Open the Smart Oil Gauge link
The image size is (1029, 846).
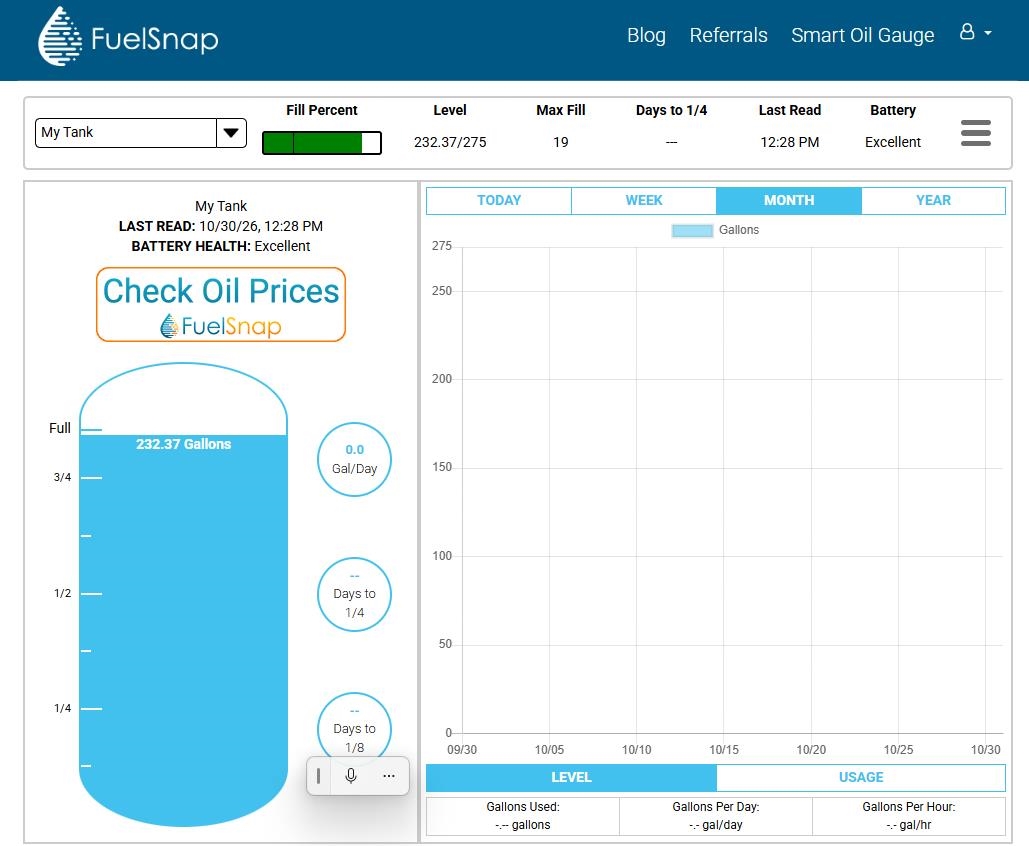(862, 35)
